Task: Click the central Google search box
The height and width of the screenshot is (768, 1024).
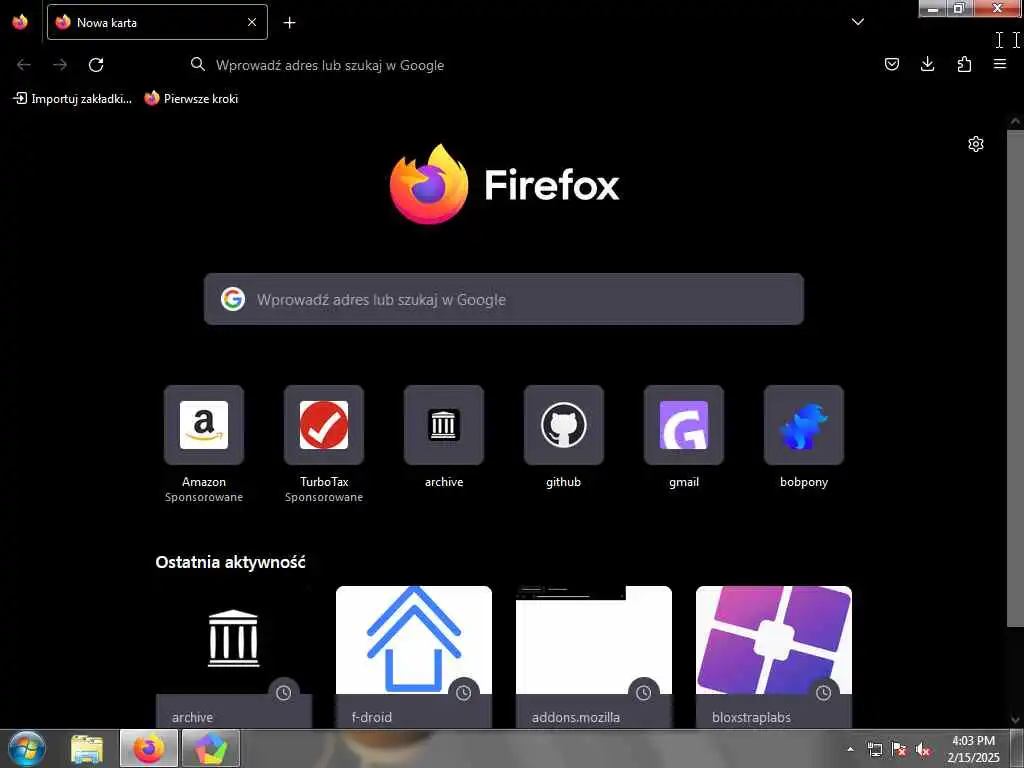Action: point(504,299)
